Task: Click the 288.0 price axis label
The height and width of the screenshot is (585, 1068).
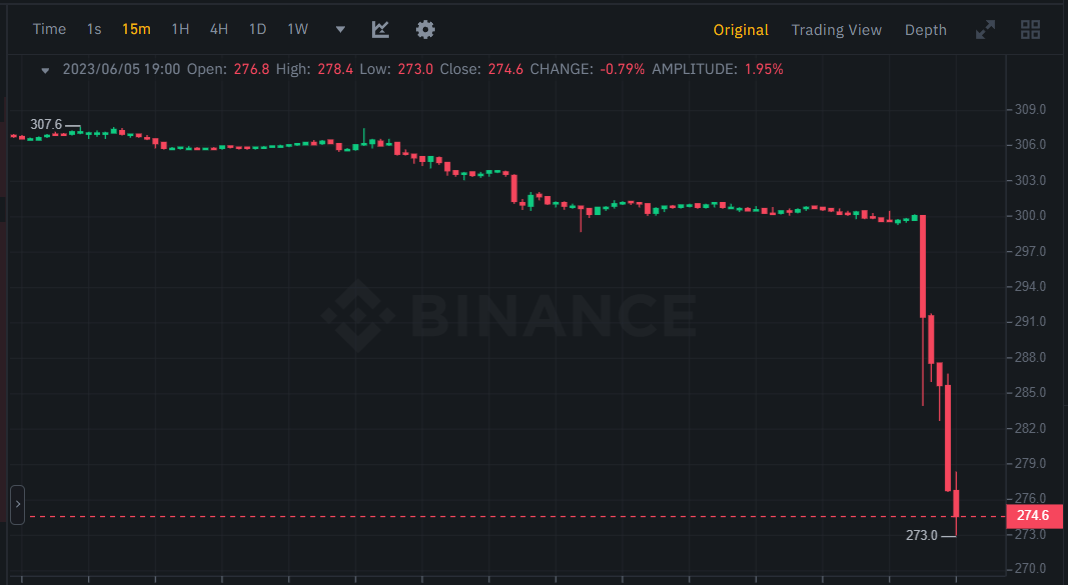Action: click(x=1030, y=358)
